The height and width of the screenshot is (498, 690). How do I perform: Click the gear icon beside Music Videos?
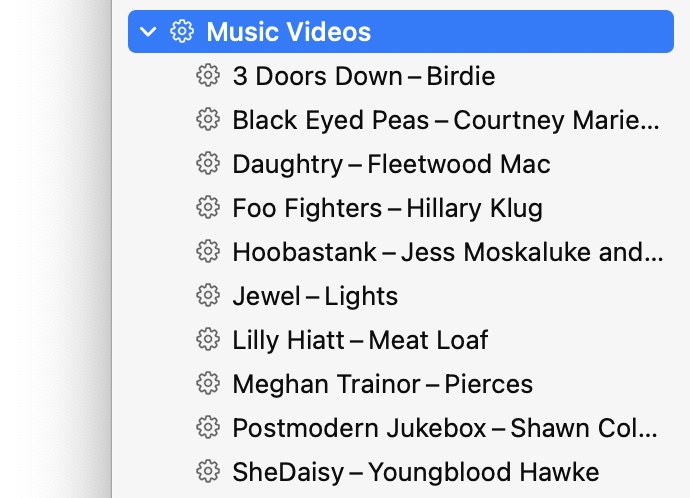[181, 32]
